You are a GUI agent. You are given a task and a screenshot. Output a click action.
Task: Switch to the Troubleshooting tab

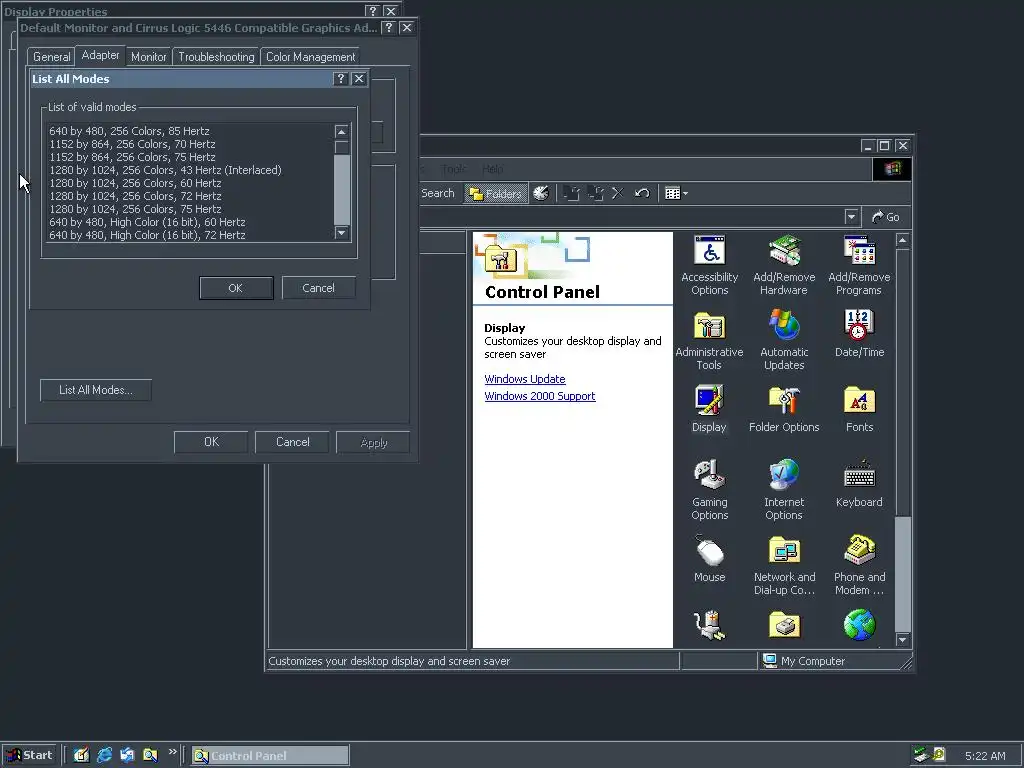tap(216, 57)
